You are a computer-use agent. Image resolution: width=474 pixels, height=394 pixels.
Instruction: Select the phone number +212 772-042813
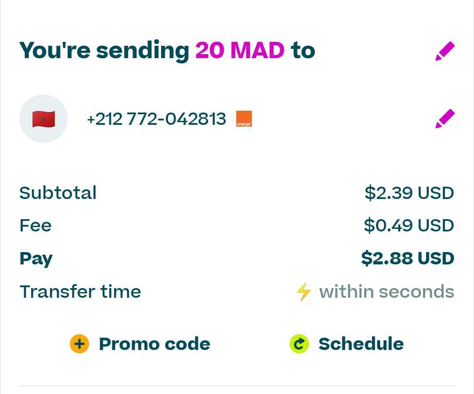pyautogui.click(x=156, y=119)
